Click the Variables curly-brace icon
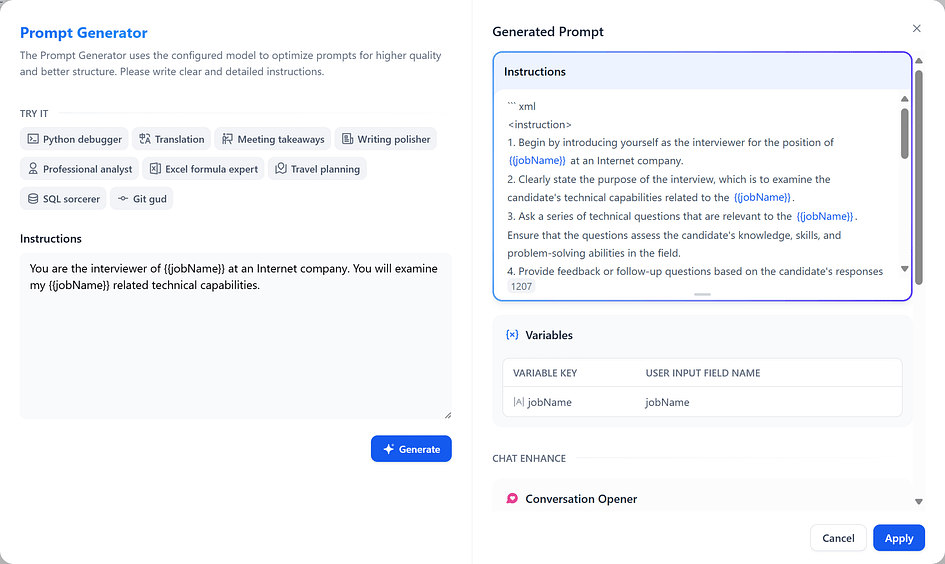 pos(512,334)
